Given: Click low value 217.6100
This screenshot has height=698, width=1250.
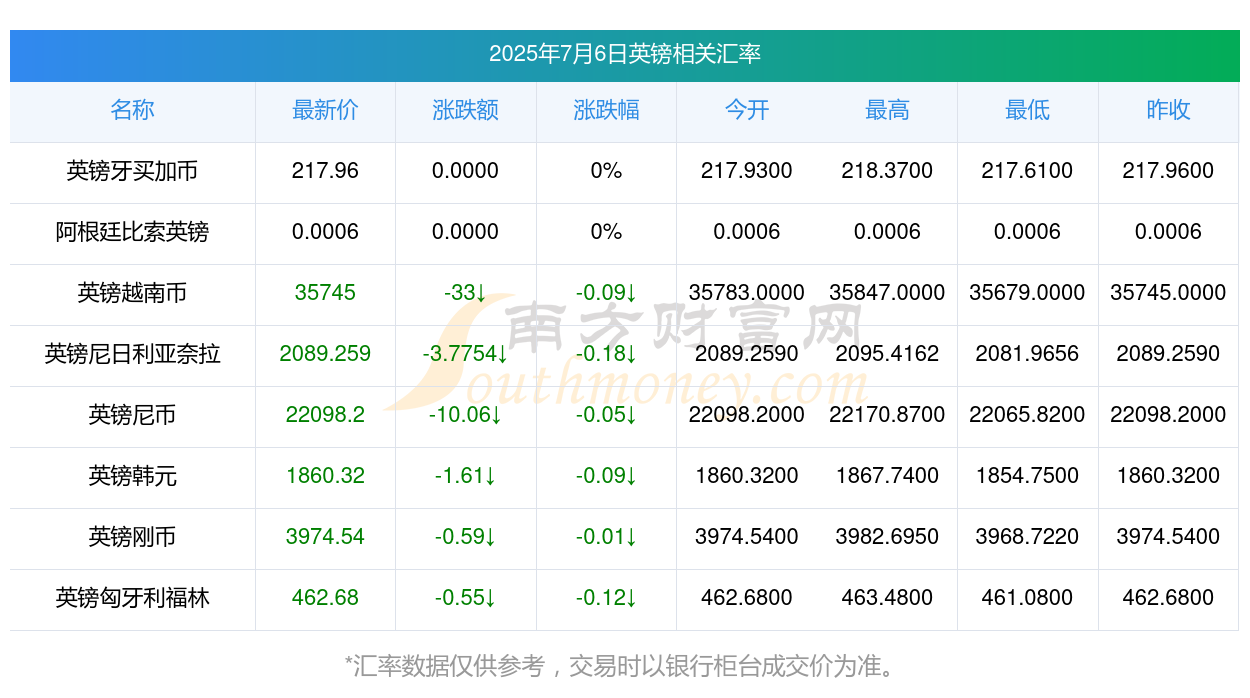Looking at the screenshot, I should click(1027, 171).
